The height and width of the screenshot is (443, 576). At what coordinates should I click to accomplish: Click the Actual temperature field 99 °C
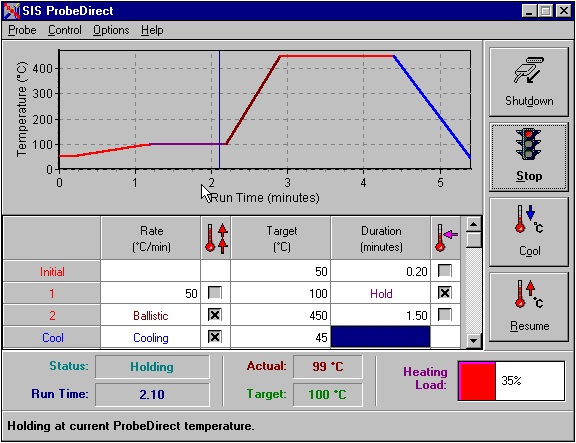click(x=328, y=366)
